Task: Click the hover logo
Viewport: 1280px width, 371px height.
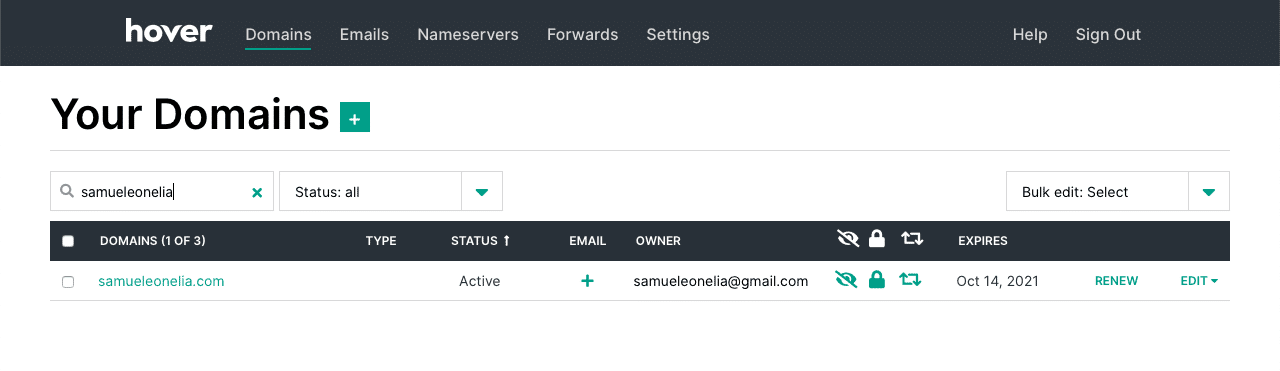Action: tap(169, 32)
